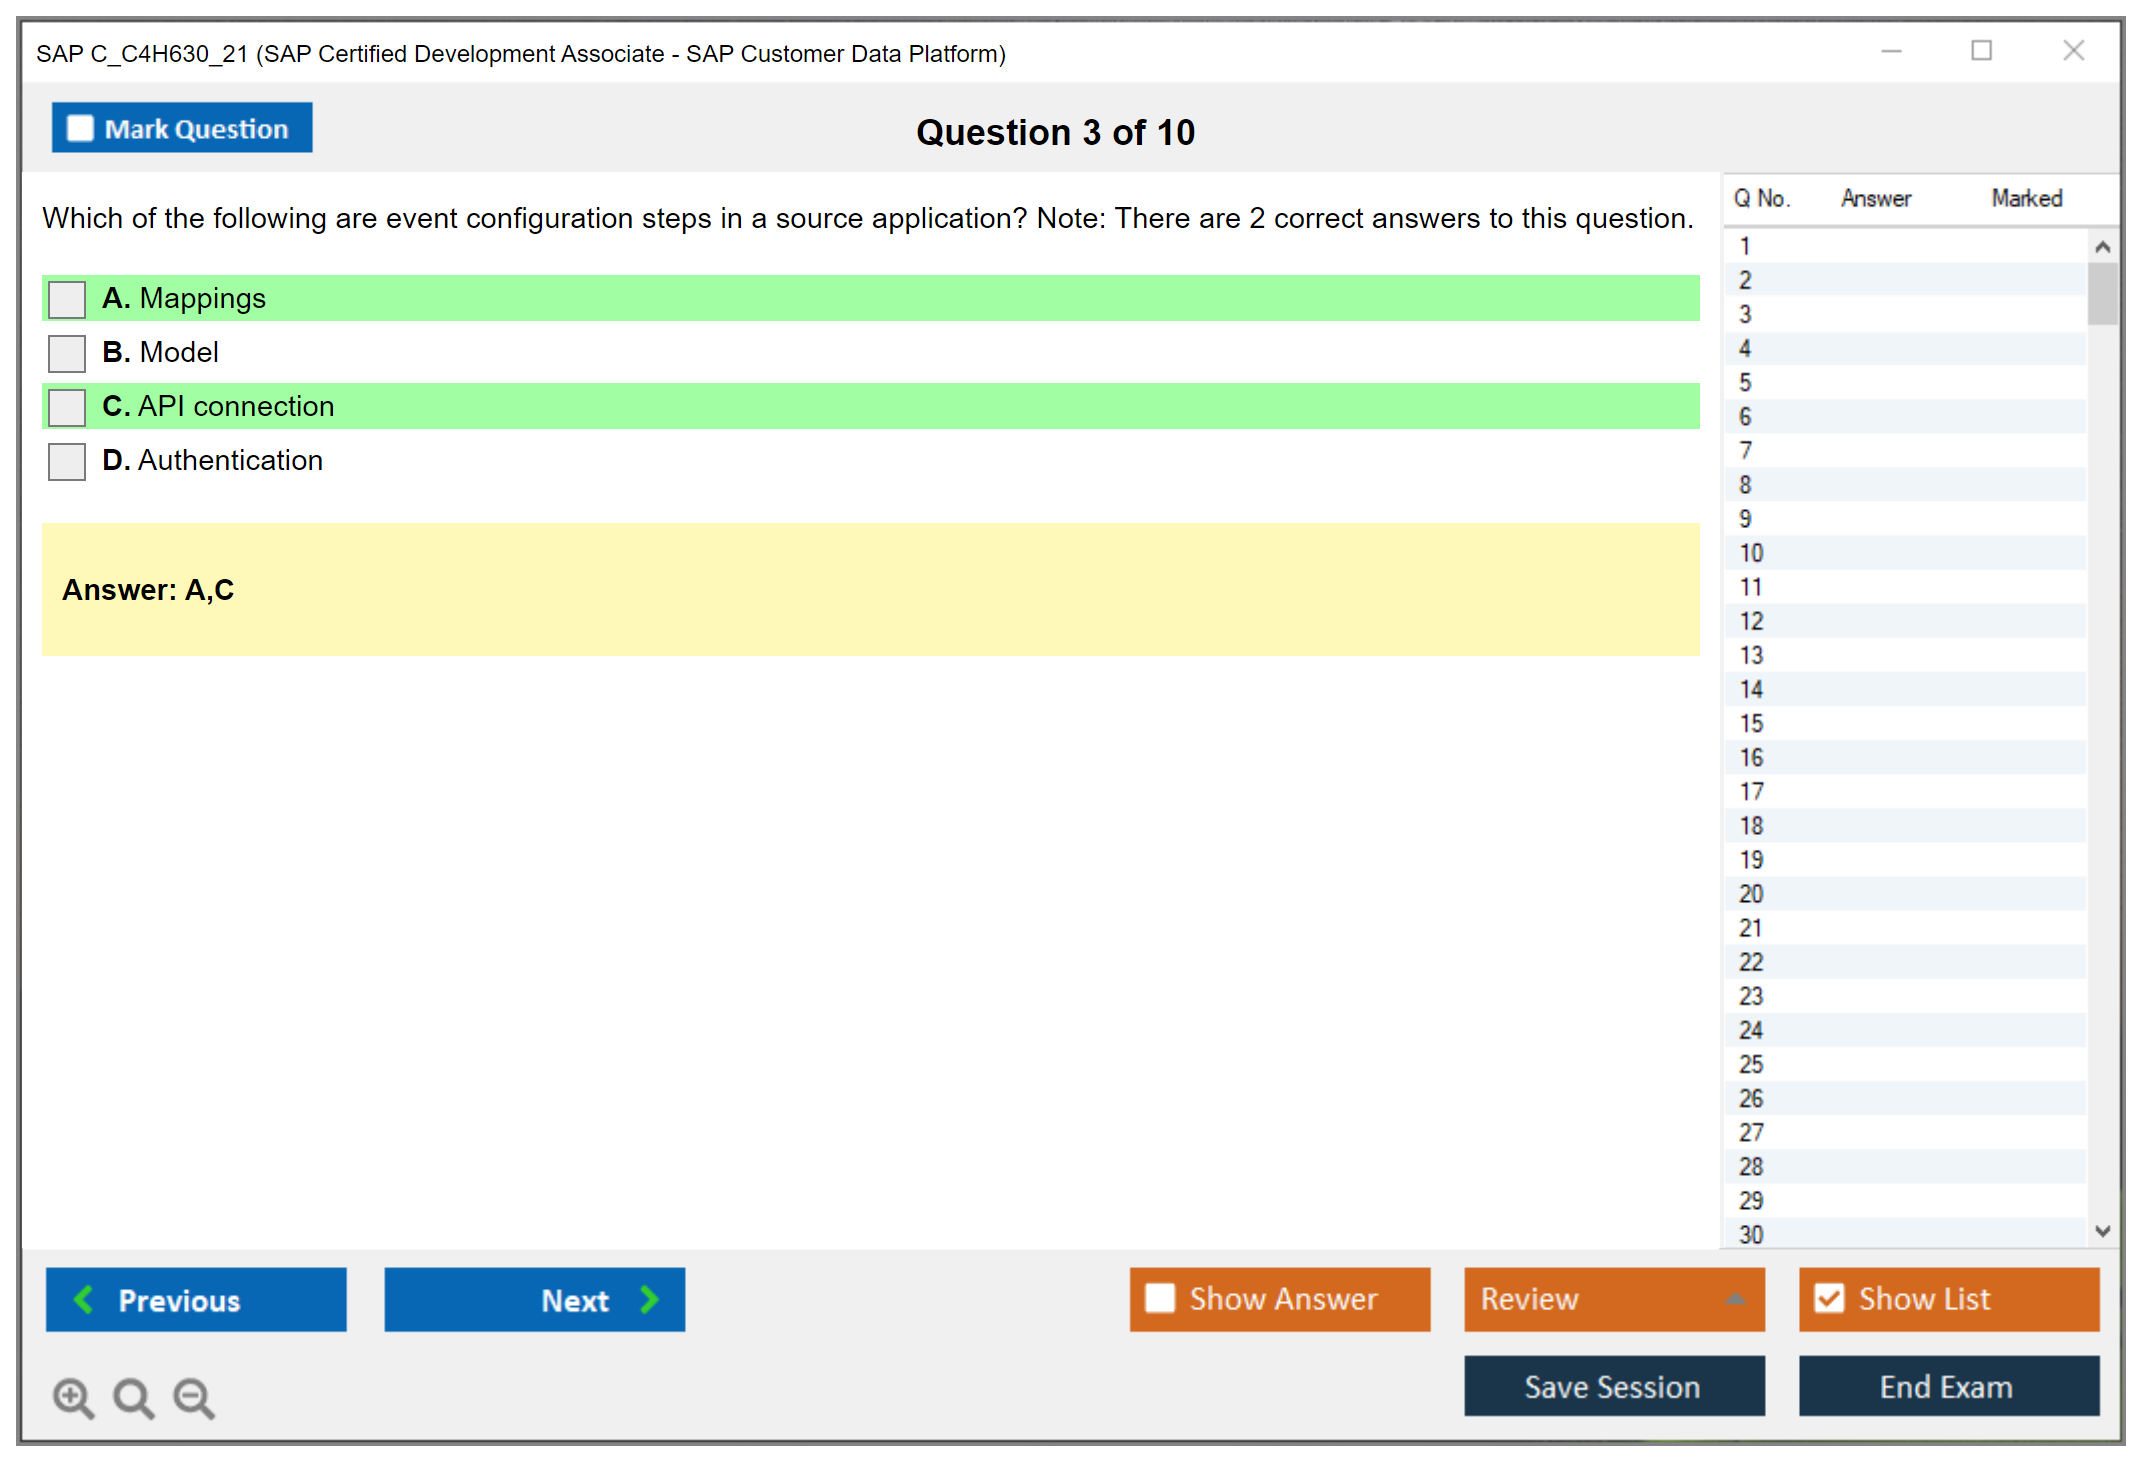Image resolution: width=2150 pixels, height=1470 pixels.
Task: Click the reset zoom magnifier icon
Action: pos(133,1397)
